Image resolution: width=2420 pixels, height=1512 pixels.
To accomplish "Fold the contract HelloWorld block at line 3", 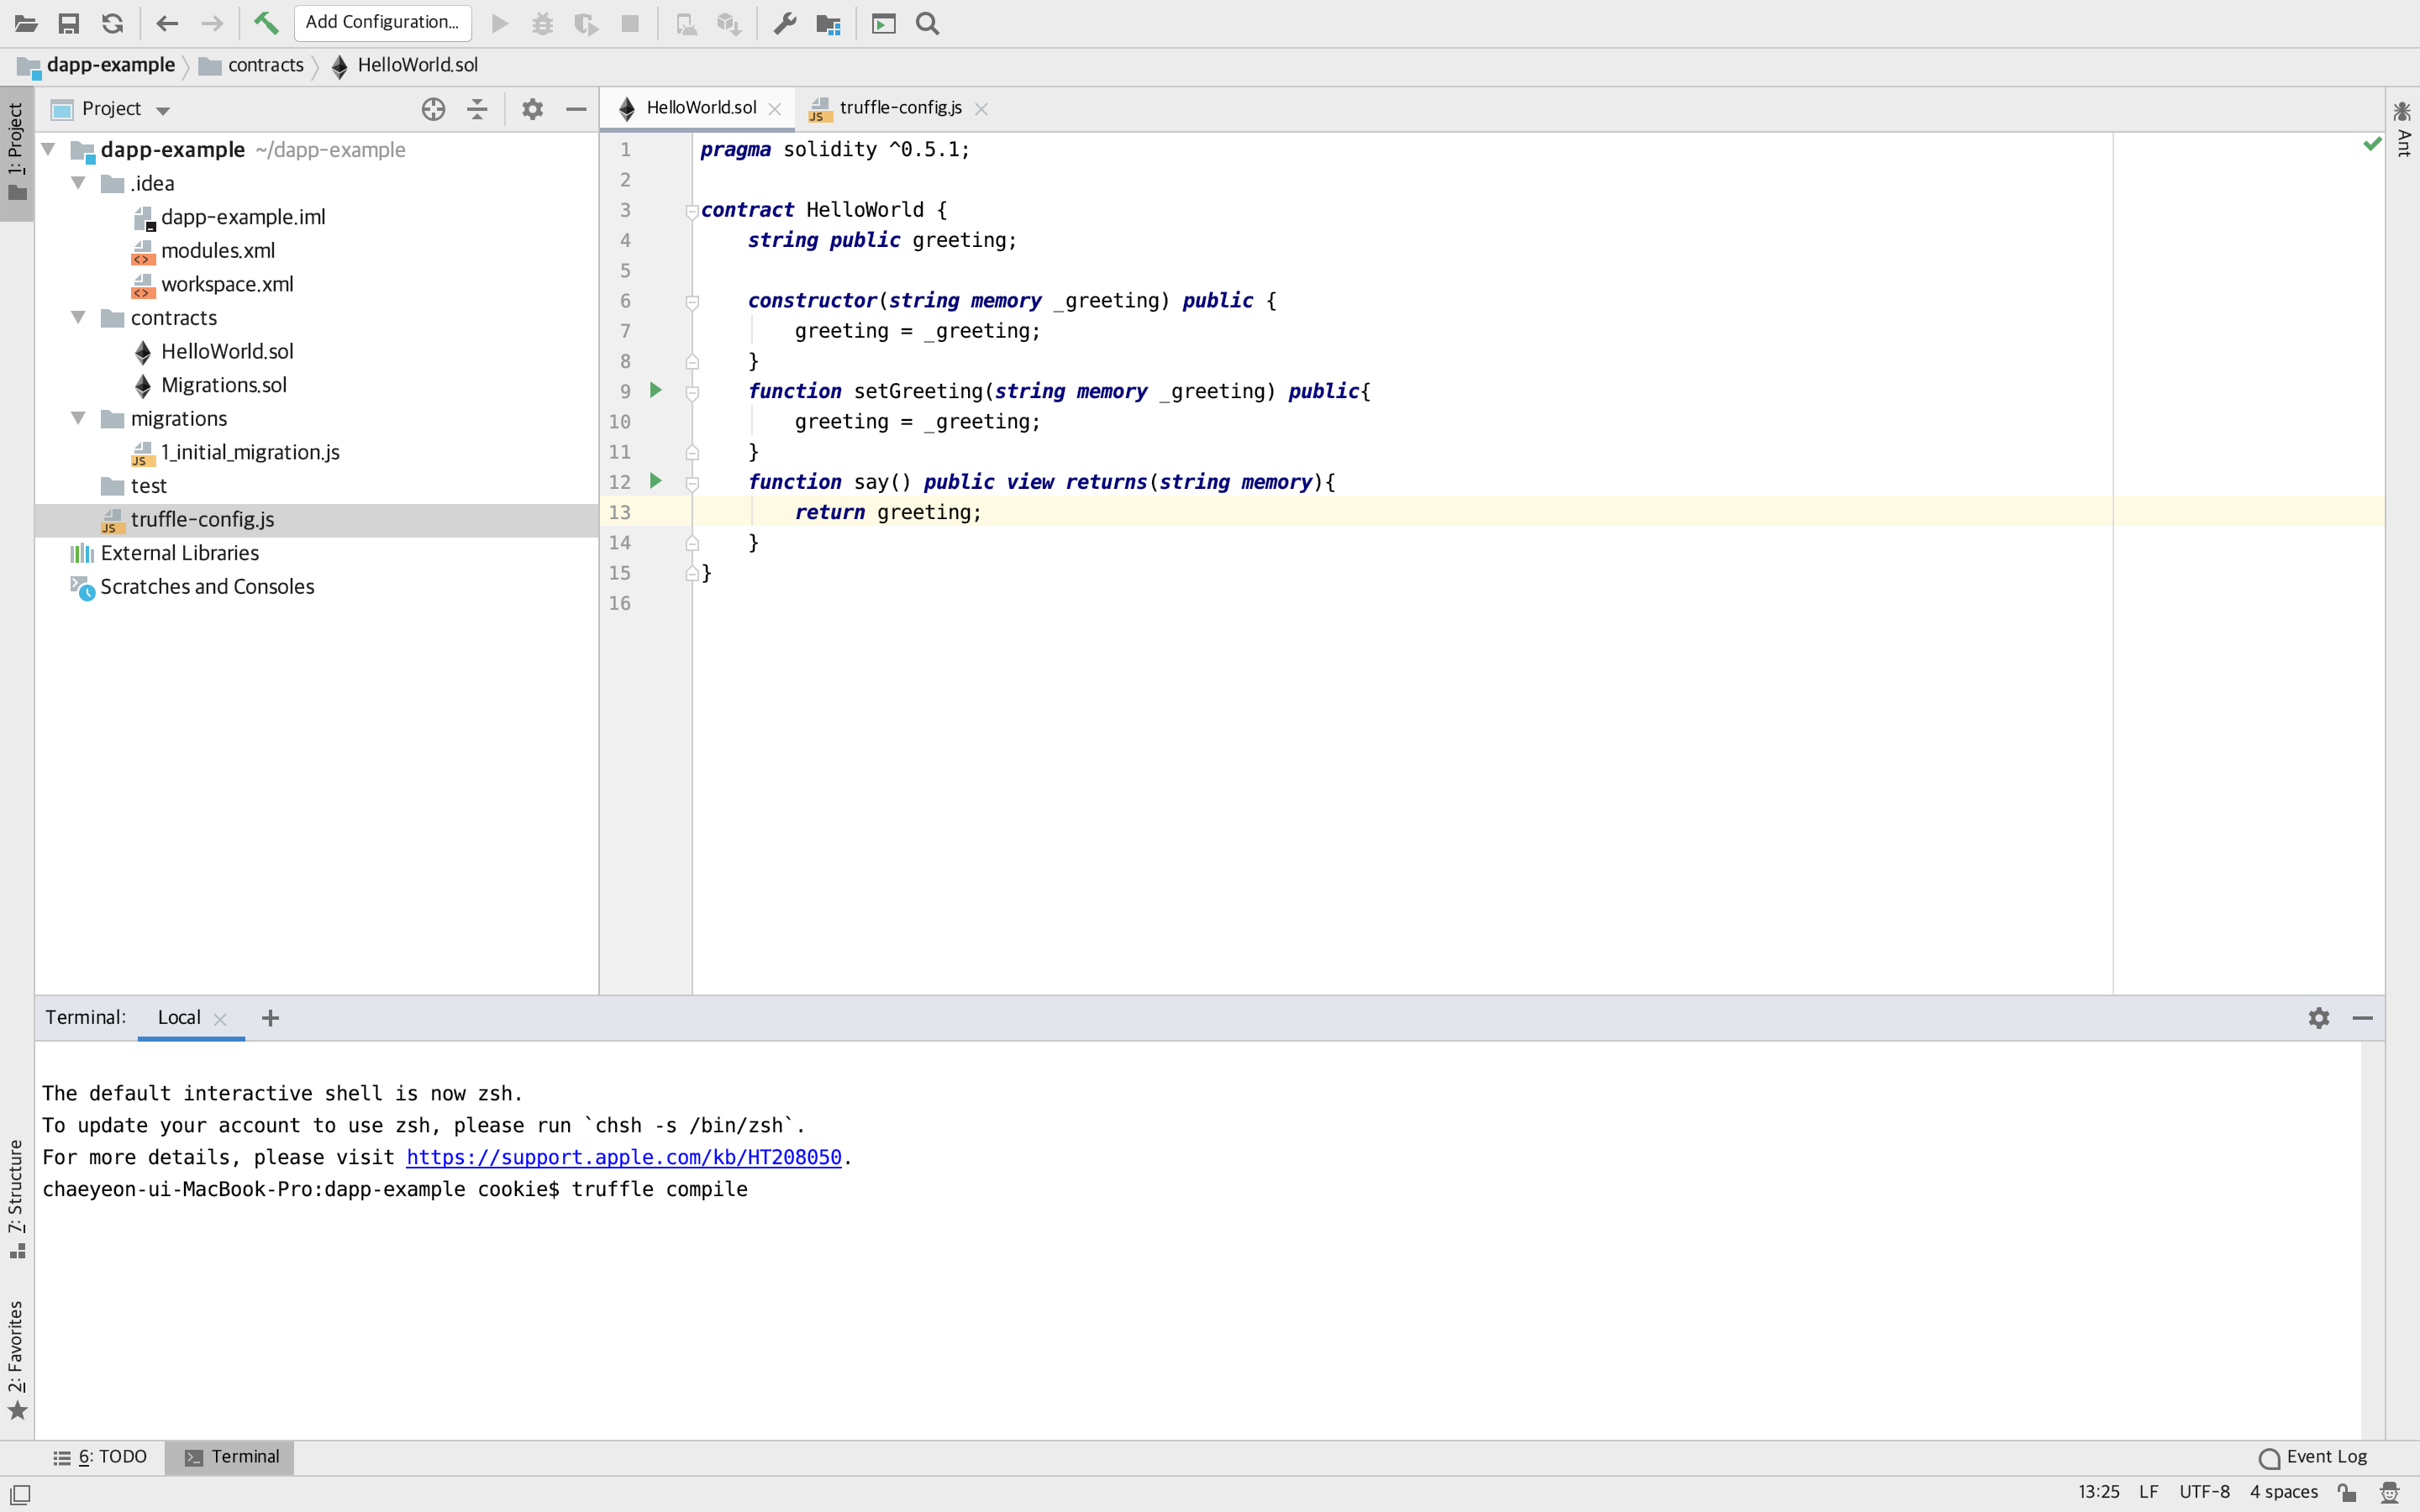I will [692, 211].
